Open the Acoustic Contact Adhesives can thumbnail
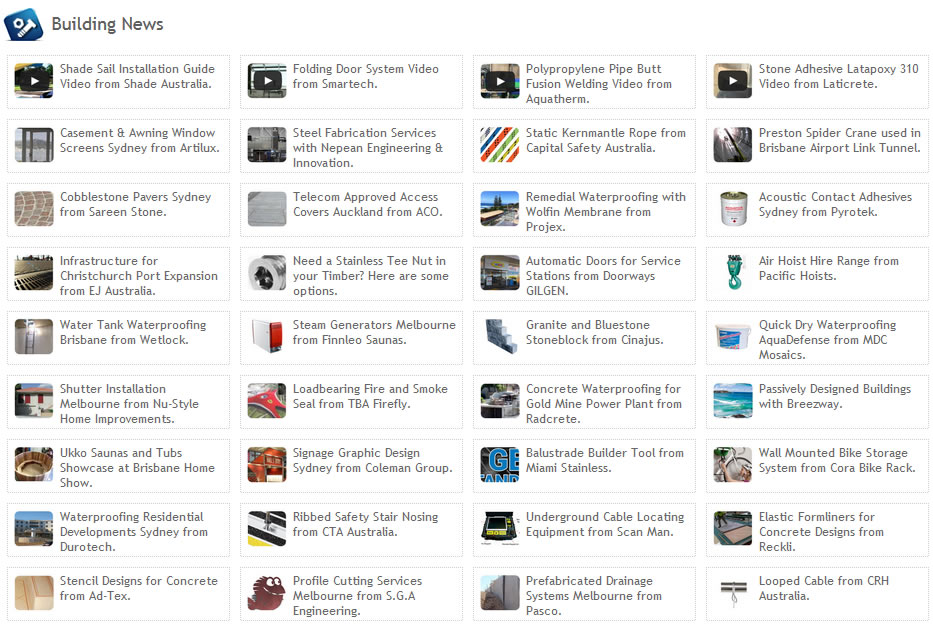The image size is (933, 632). click(x=733, y=209)
